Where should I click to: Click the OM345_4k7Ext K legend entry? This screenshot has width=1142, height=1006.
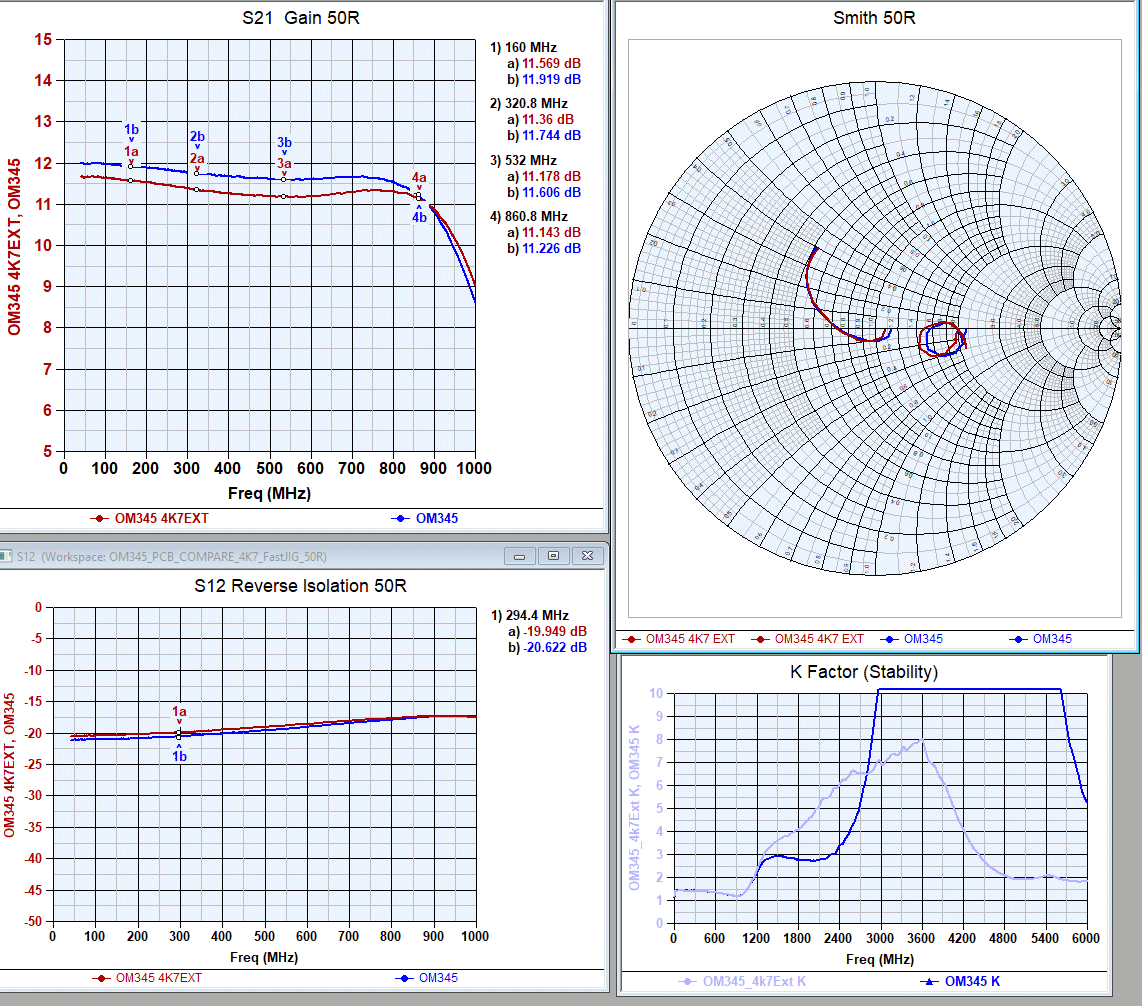click(742, 982)
